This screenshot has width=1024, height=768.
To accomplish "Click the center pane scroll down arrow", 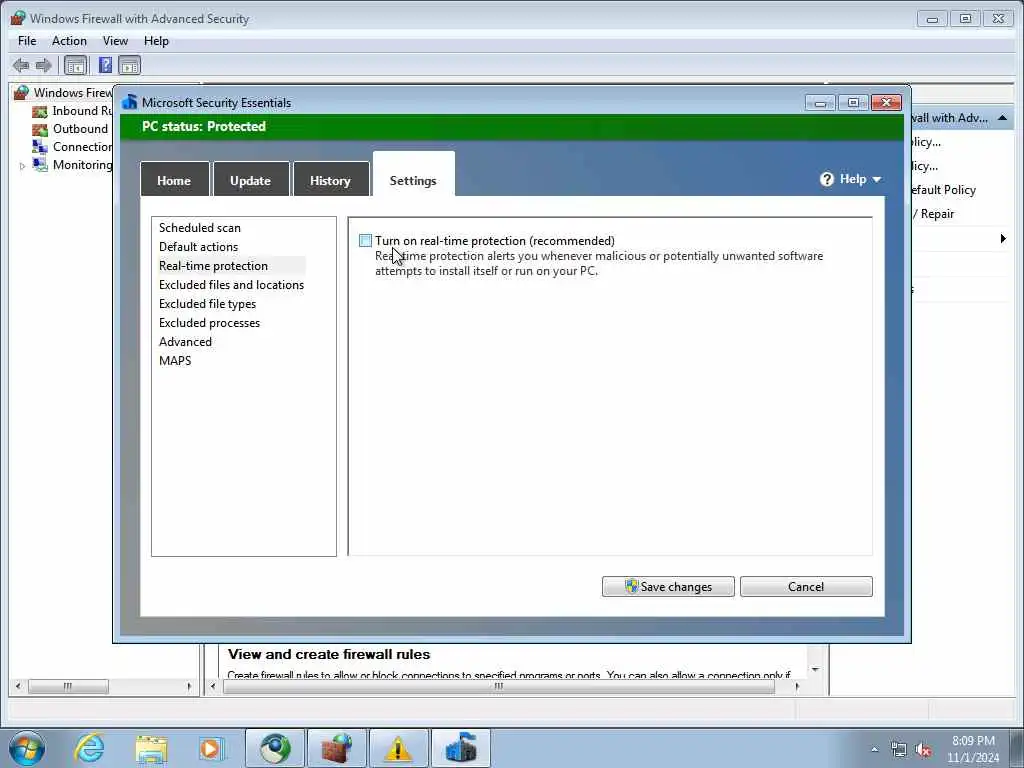I will click(815, 670).
